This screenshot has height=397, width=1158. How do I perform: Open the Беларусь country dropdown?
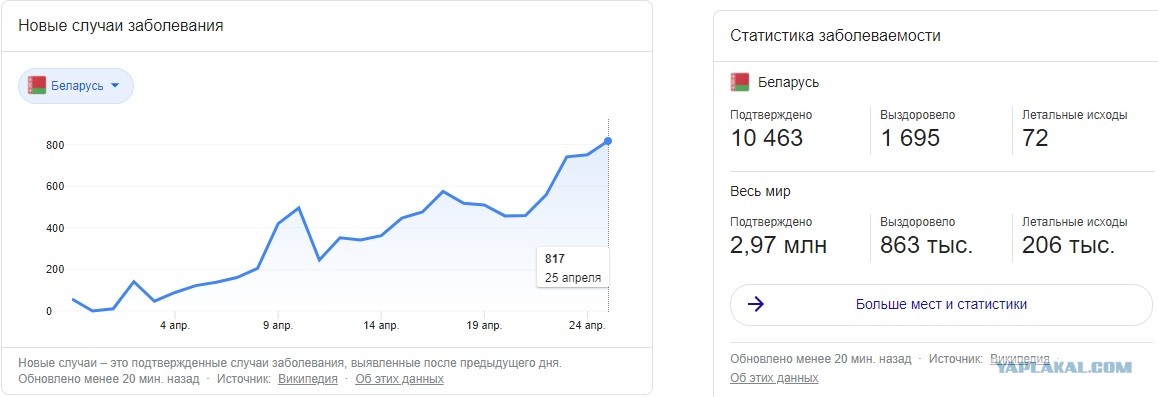75,86
